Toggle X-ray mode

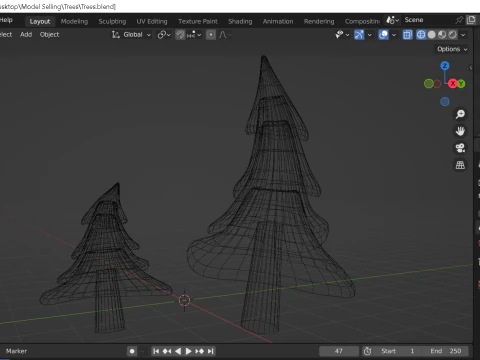coord(407,35)
